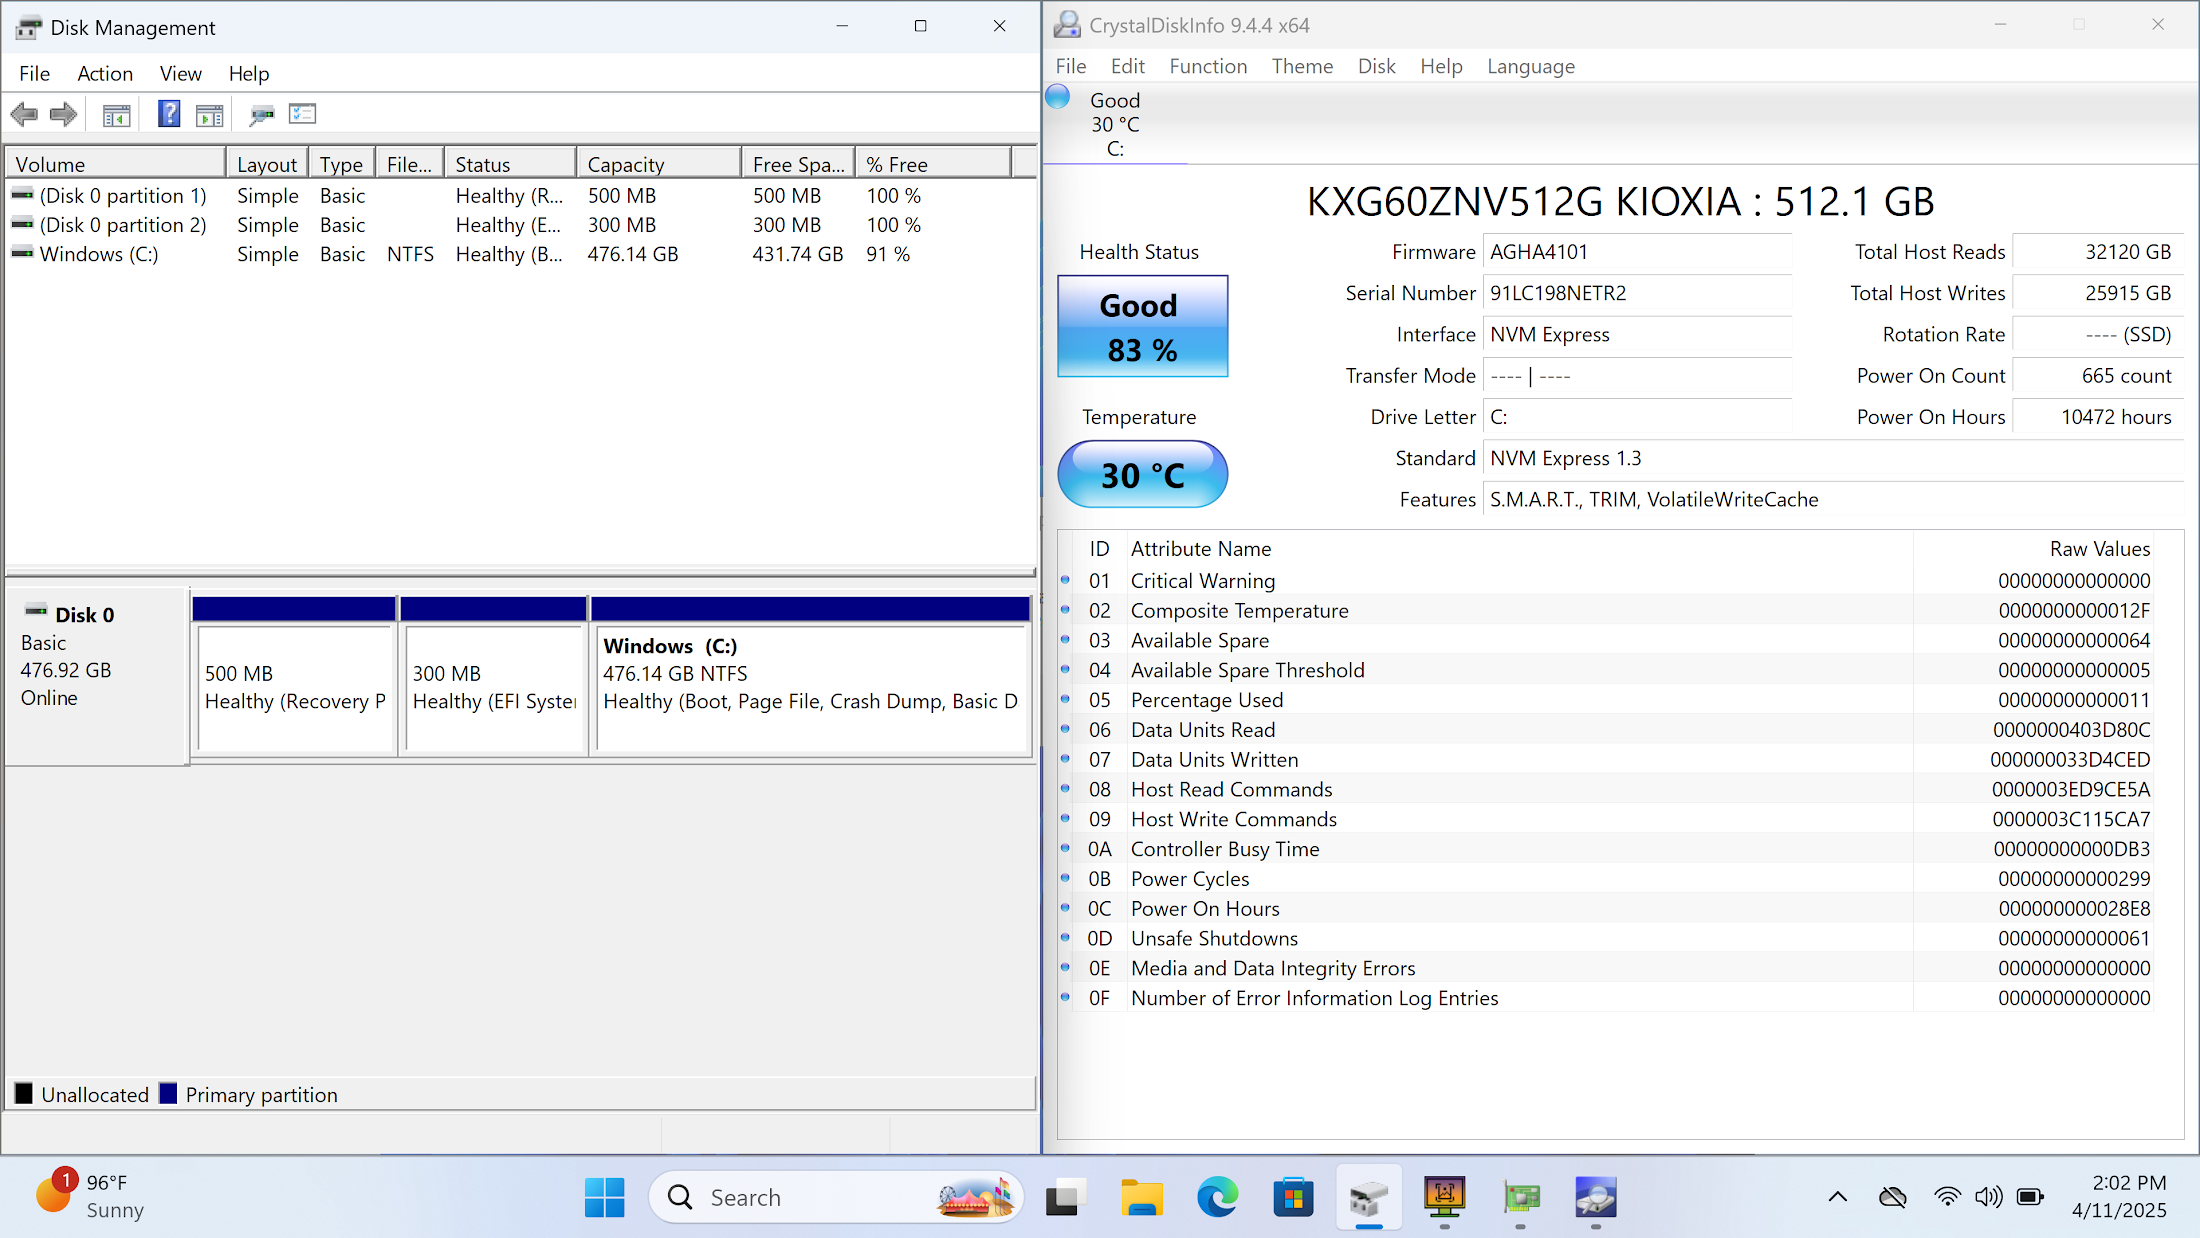
Task: Open the Windows Start menu
Action: (x=605, y=1197)
